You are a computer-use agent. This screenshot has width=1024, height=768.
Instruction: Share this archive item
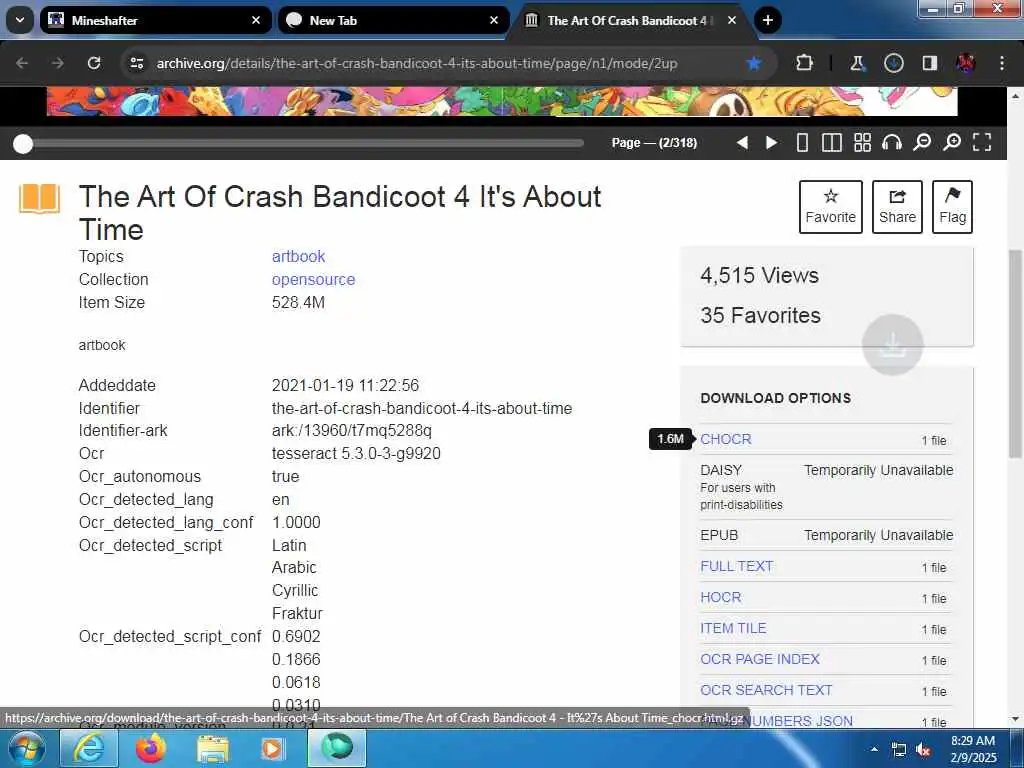click(x=897, y=207)
